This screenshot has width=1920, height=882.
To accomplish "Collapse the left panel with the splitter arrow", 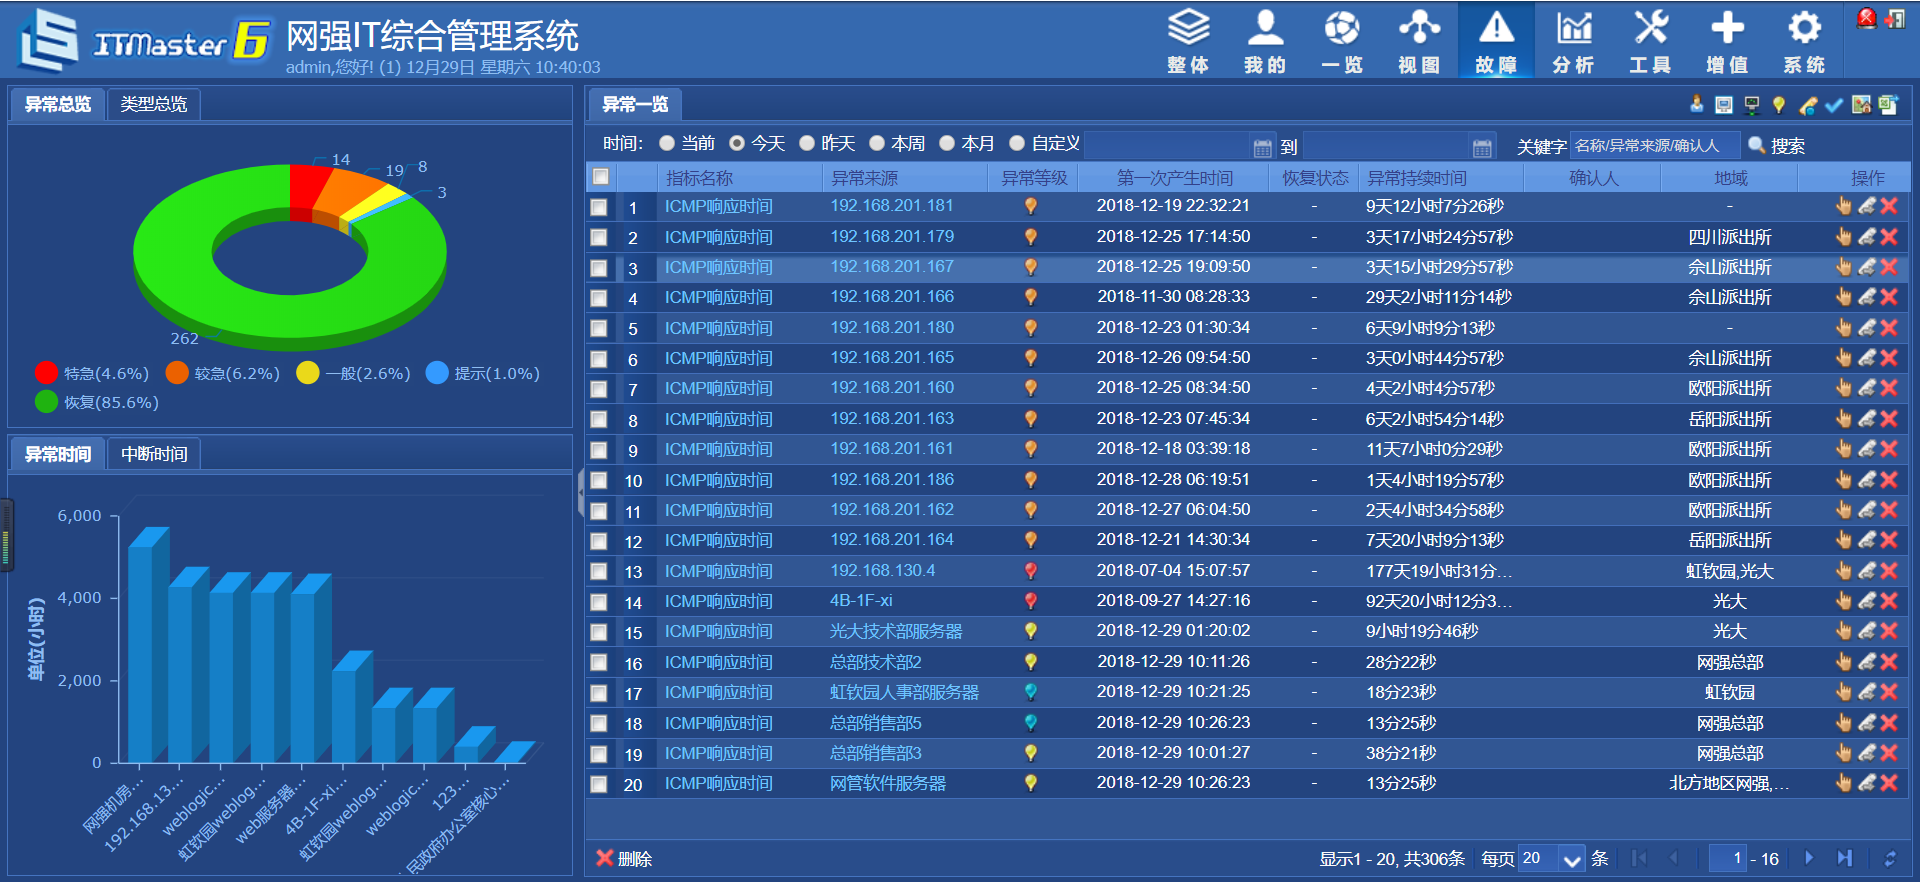I will [x=581, y=492].
